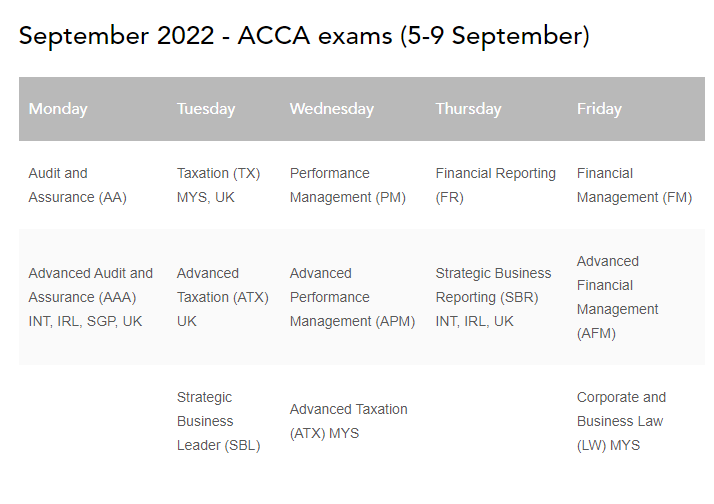Select the Monday column header

[x=58, y=109]
